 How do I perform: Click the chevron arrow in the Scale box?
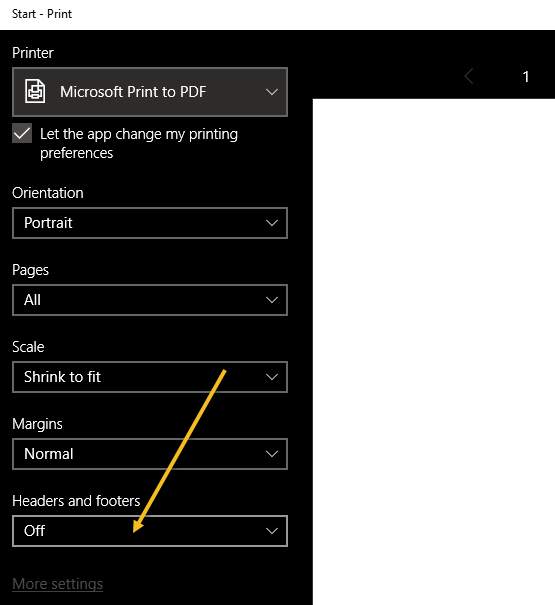point(272,377)
